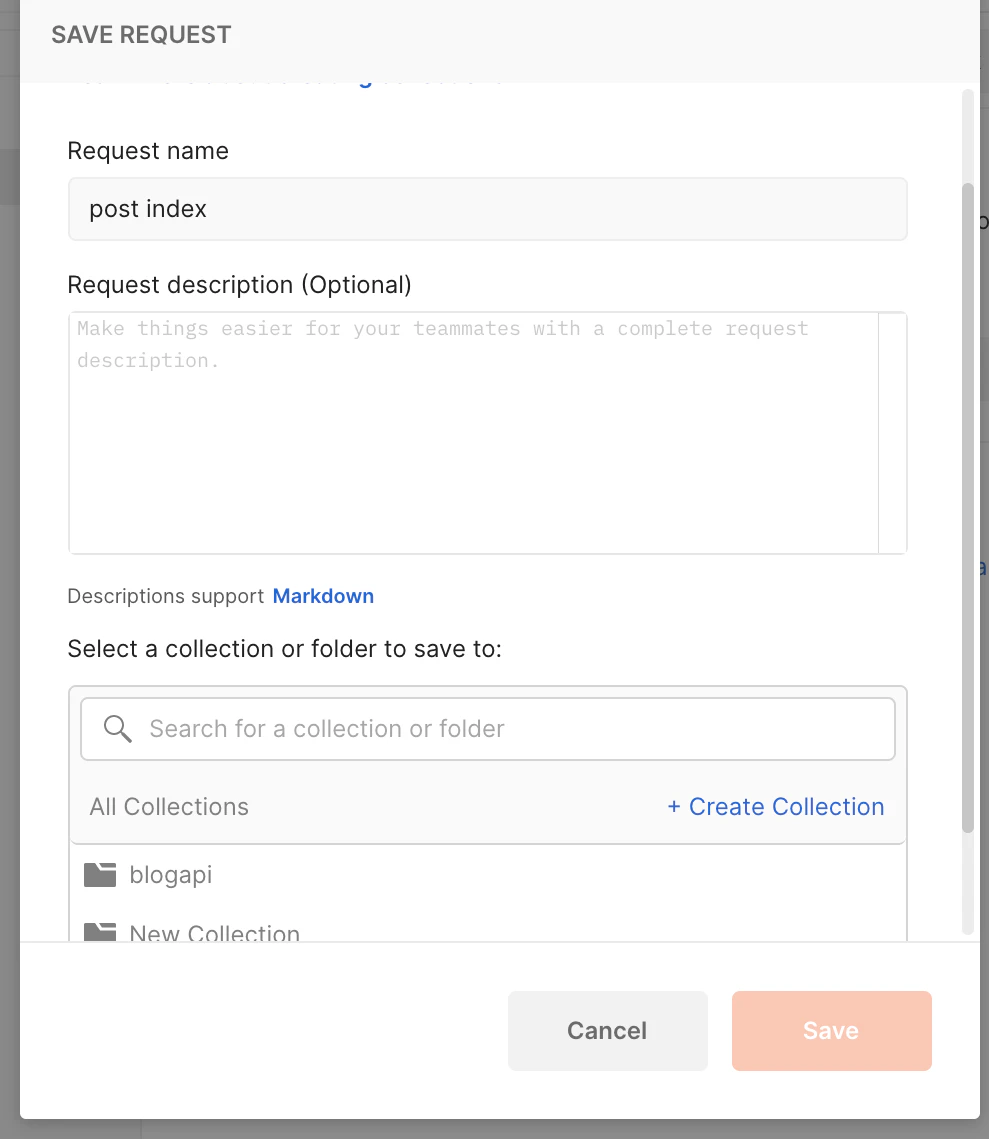Save the request with the Save button
The image size is (989, 1139).
[x=831, y=1031]
